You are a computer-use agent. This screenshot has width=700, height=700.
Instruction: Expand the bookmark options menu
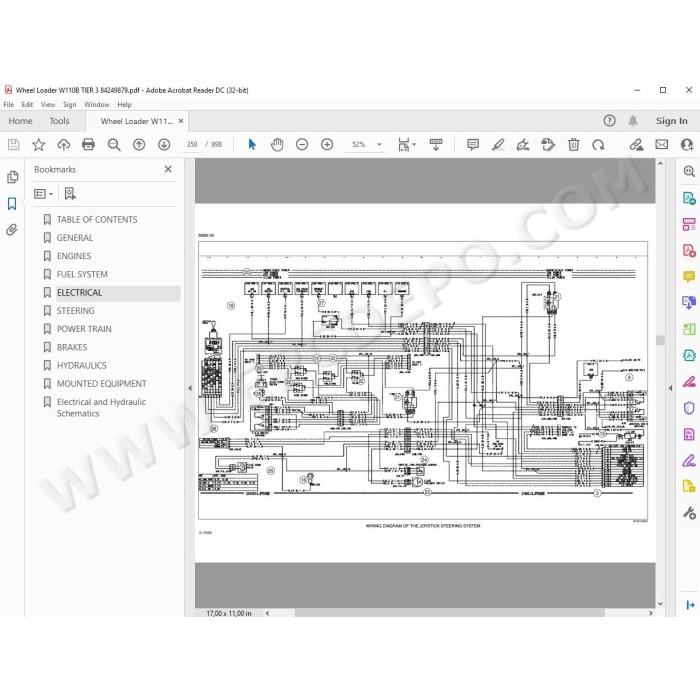(x=44, y=193)
